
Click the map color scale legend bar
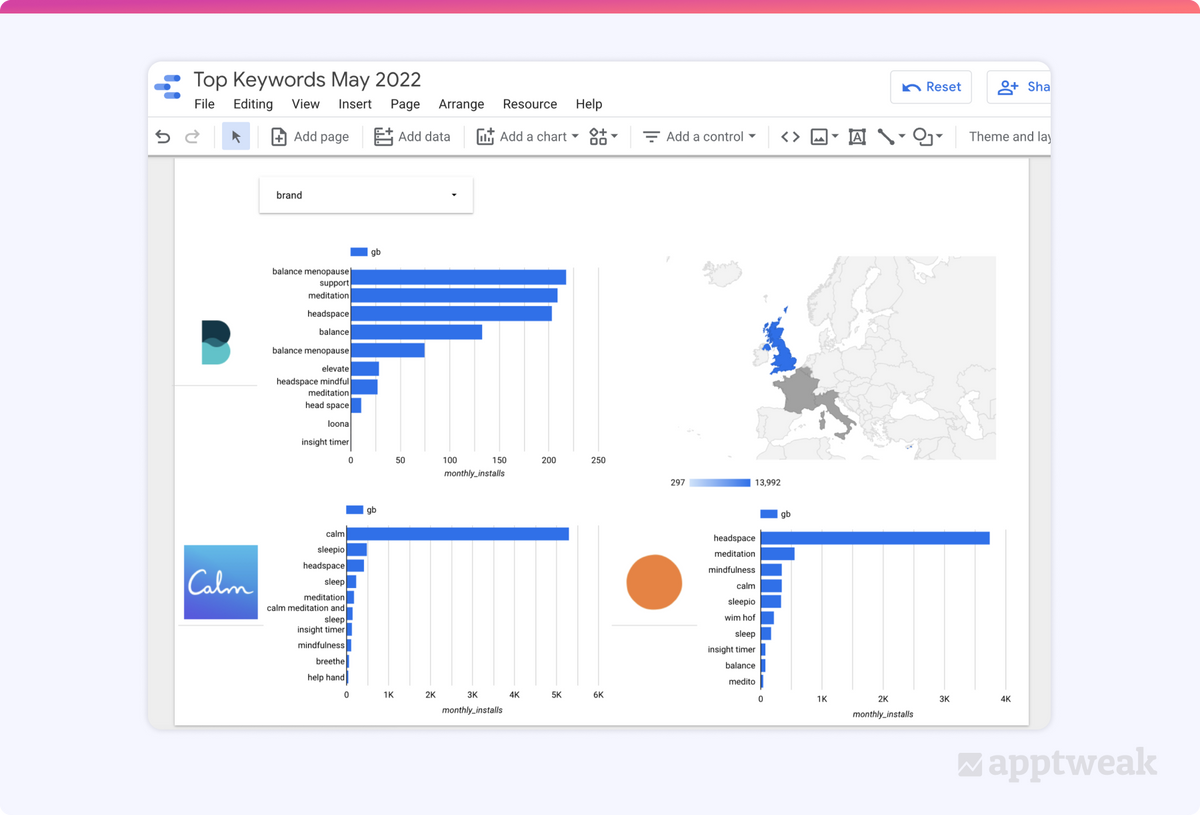coord(719,482)
